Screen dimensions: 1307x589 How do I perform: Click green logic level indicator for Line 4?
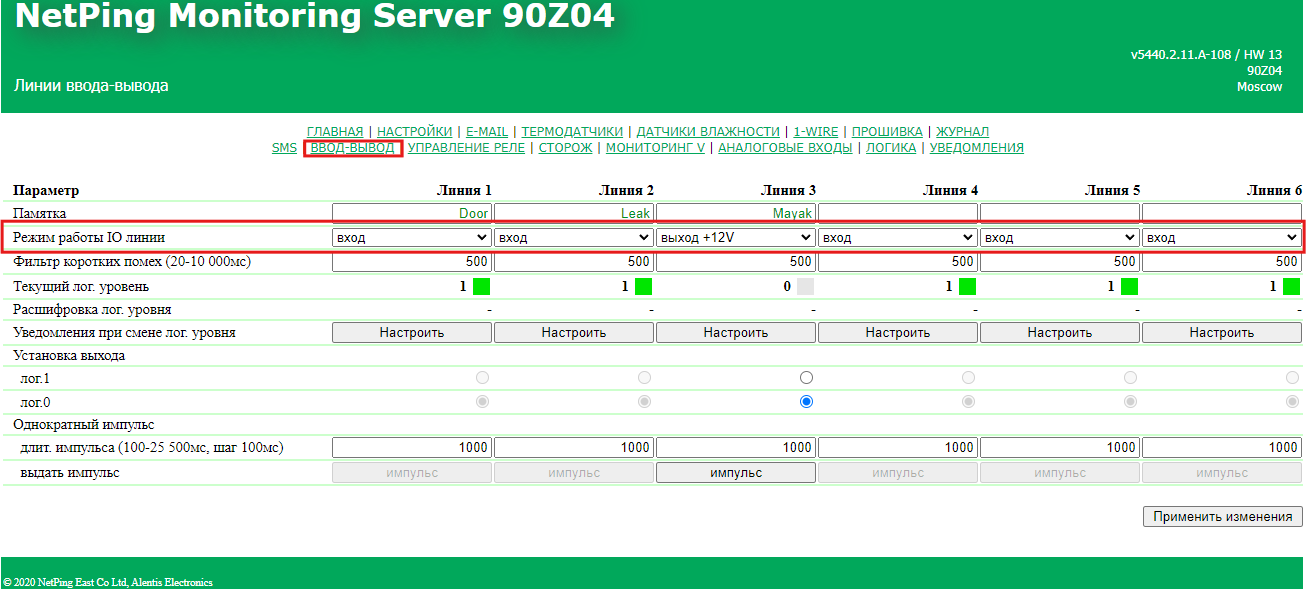[x=967, y=286]
